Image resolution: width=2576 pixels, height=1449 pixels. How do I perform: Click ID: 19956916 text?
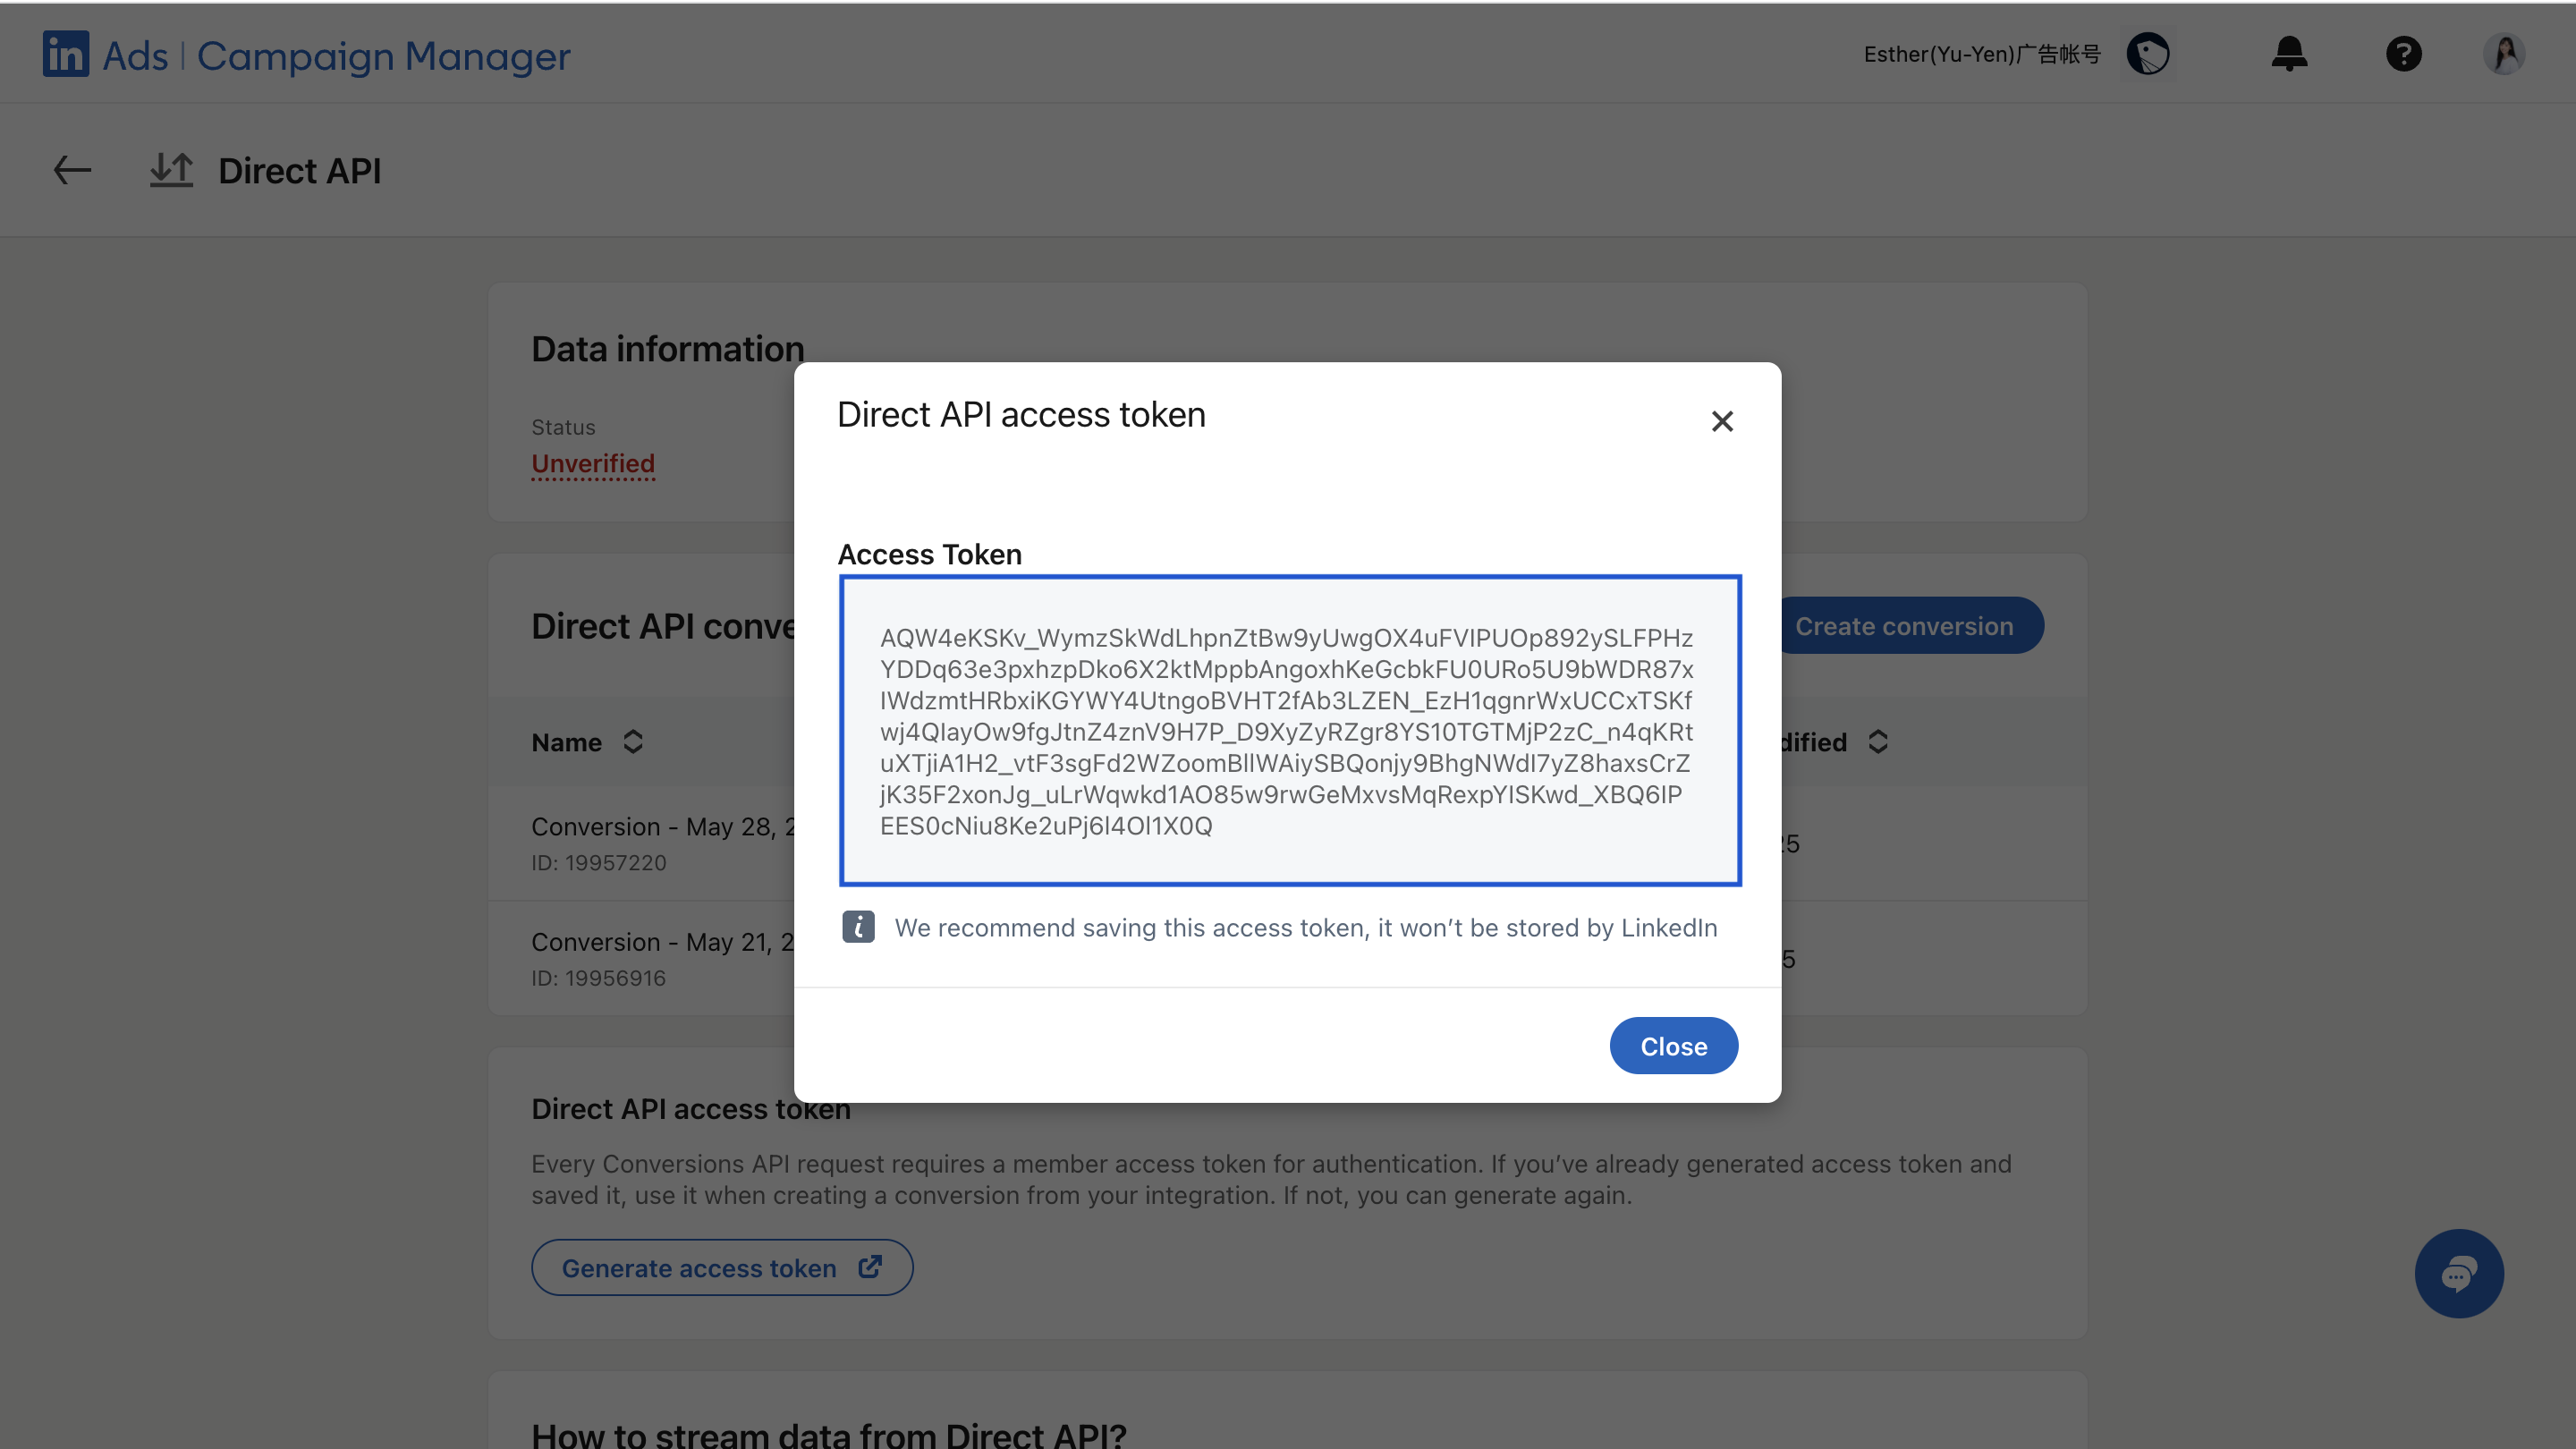click(x=598, y=978)
